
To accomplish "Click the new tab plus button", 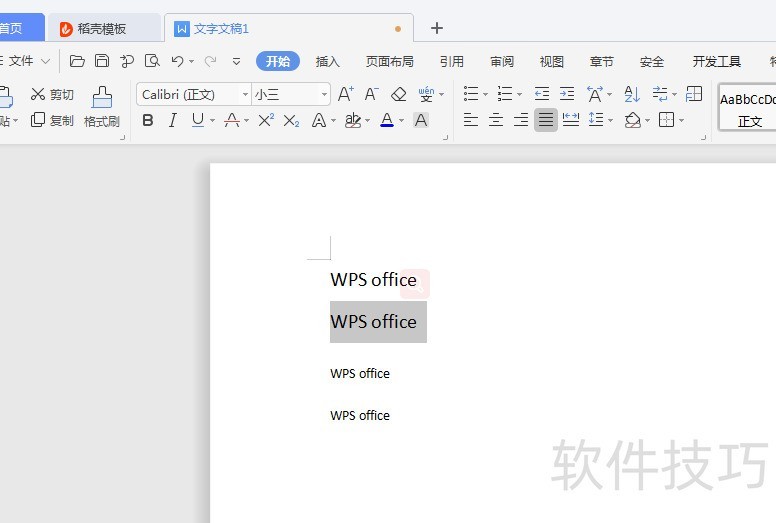I will pyautogui.click(x=436, y=28).
